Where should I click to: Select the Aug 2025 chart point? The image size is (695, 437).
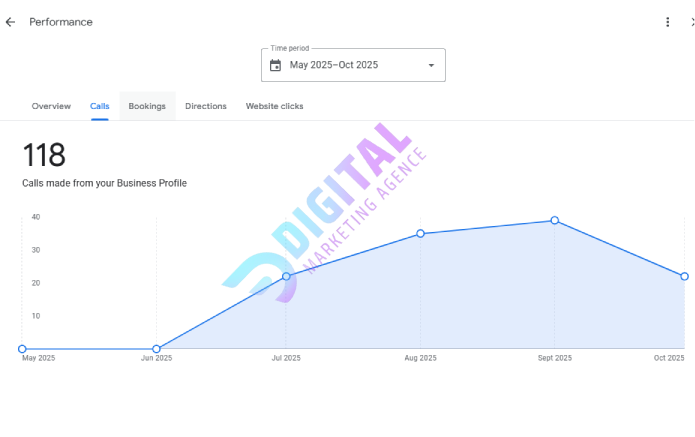coord(420,233)
